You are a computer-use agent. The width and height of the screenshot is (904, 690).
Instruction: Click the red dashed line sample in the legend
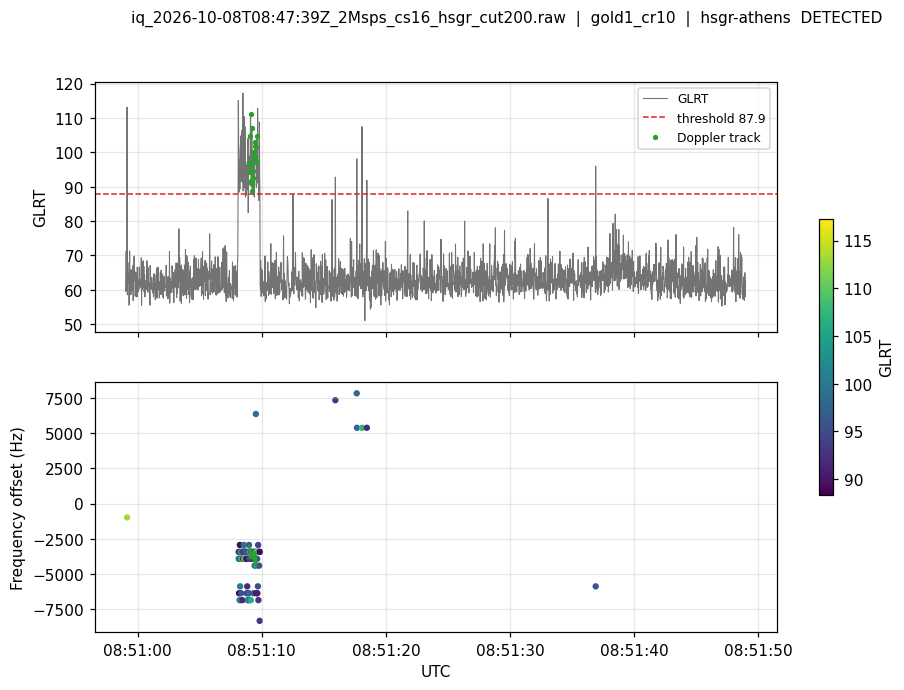click(655, 118)
